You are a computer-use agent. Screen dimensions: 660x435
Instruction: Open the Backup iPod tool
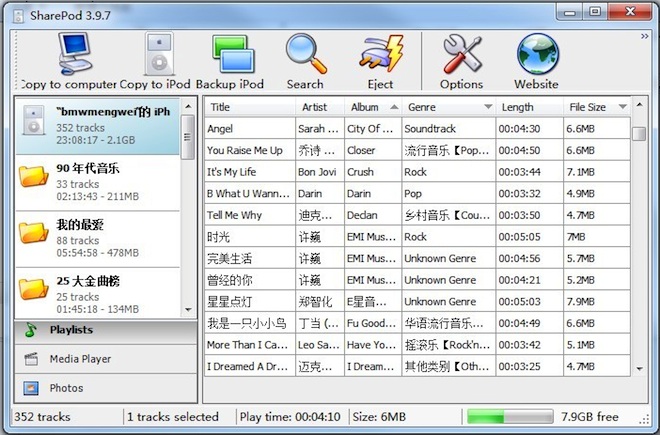click(x=233, y=55)
